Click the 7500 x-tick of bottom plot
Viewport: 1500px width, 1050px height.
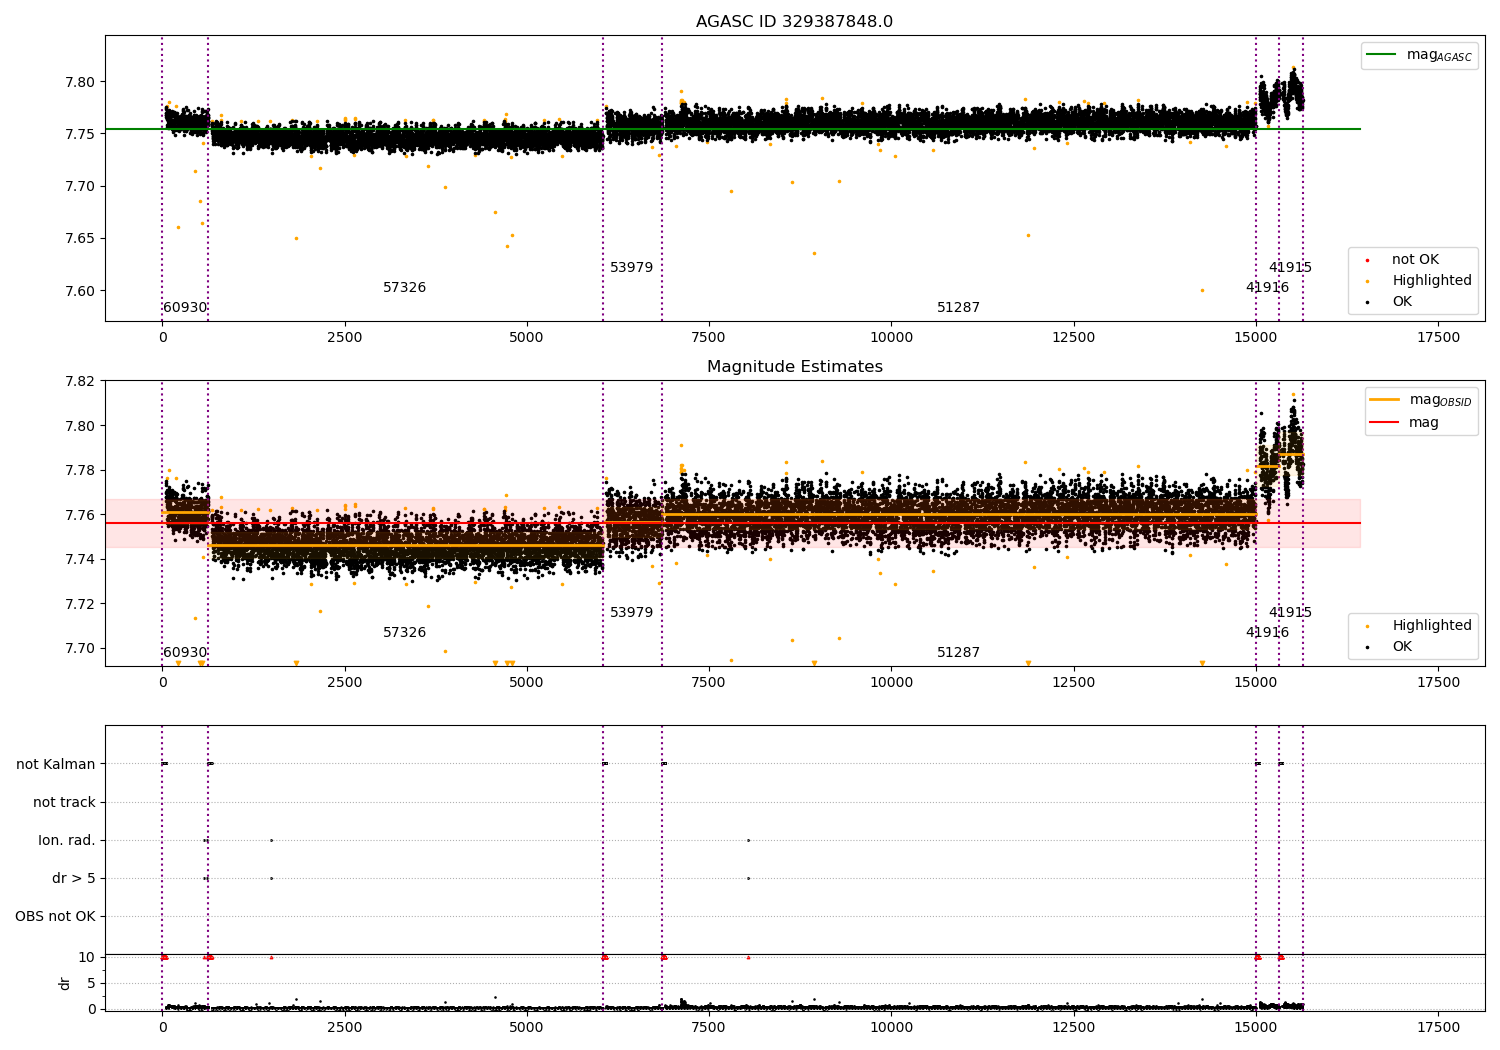click(708, 1027)
